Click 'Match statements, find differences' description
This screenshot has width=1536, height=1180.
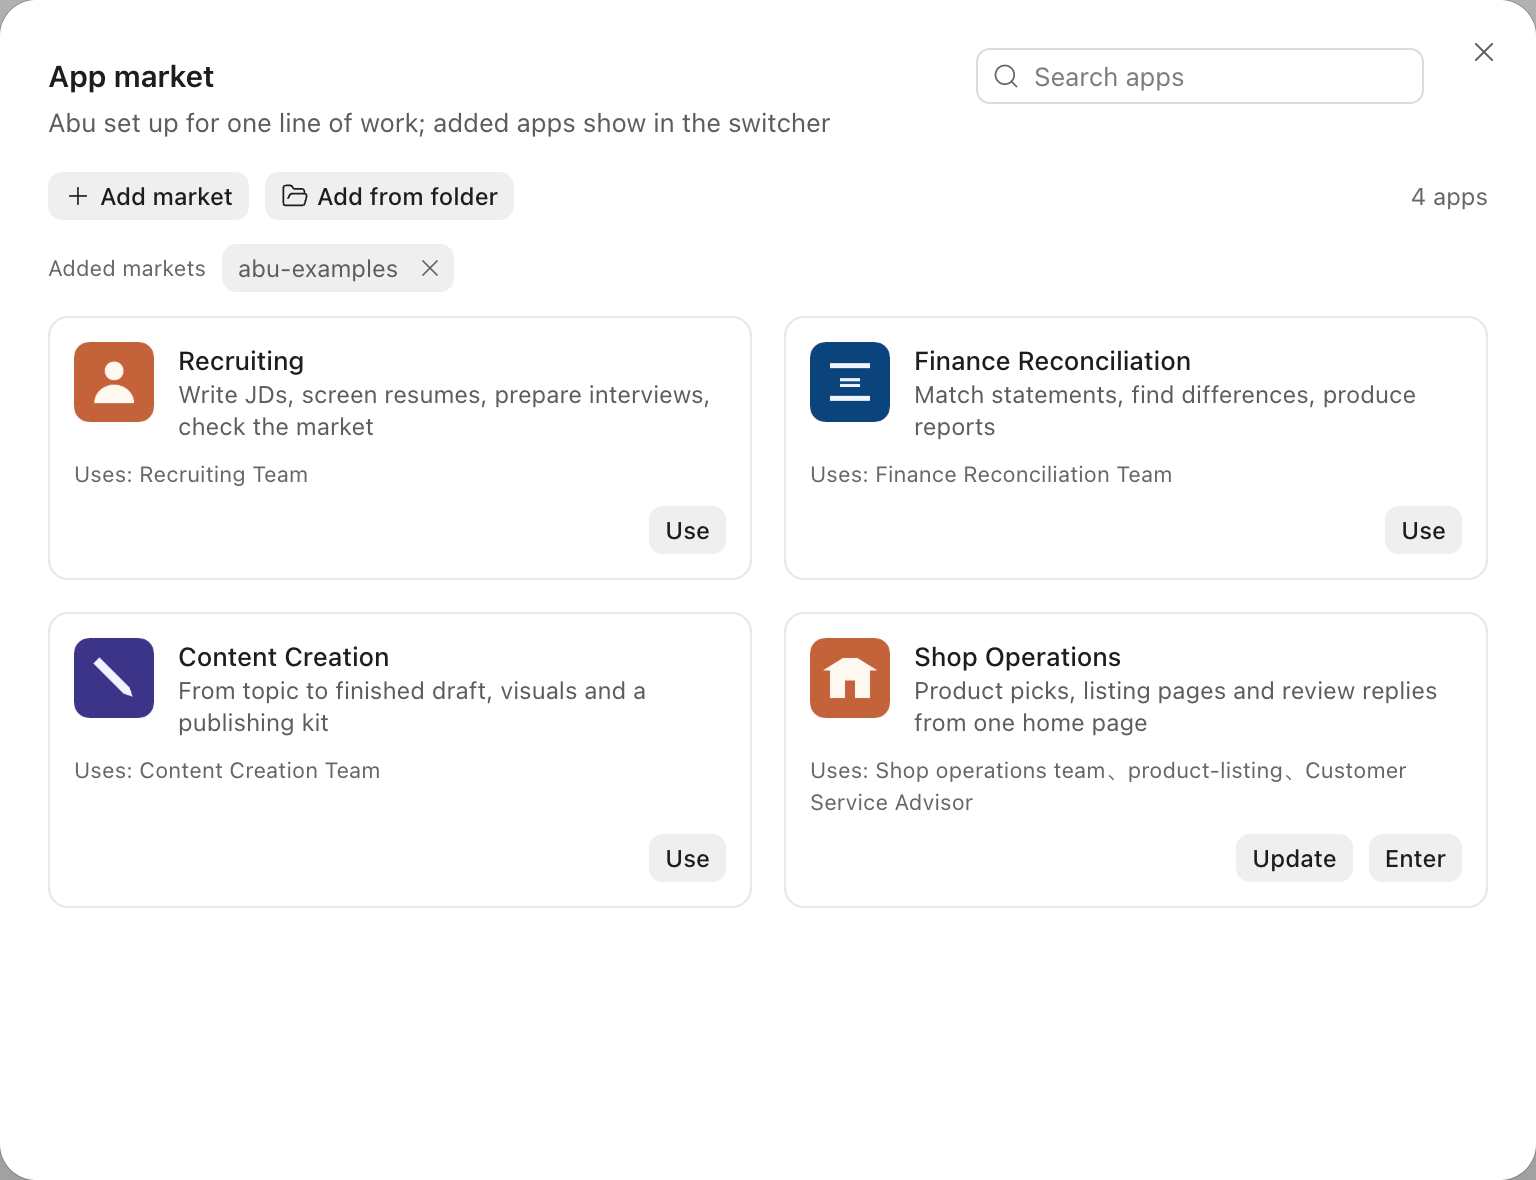(x=1165, y=411)
